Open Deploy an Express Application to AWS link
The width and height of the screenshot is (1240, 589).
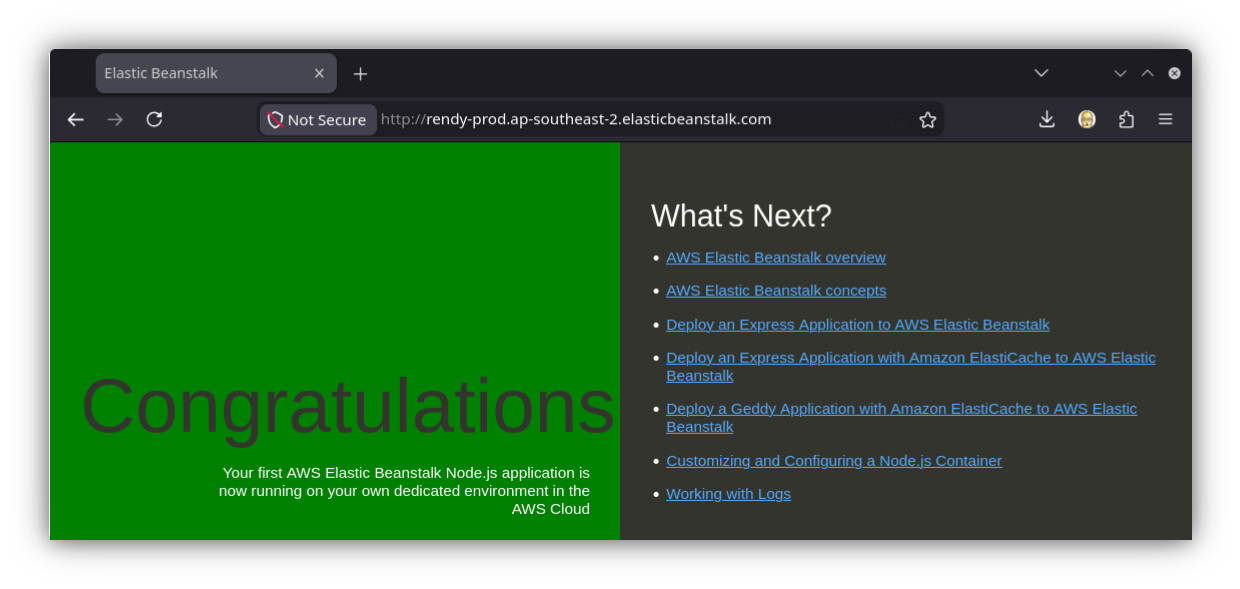858,325
